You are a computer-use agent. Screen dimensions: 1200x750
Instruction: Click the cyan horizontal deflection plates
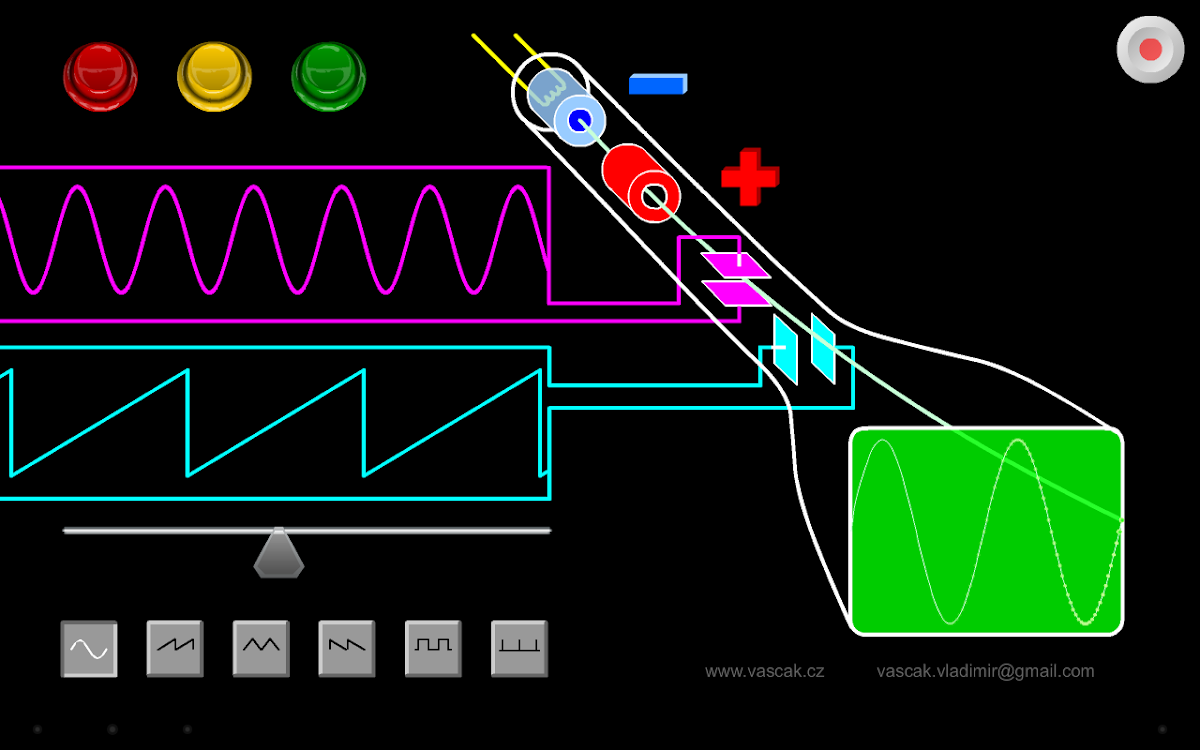coord(803,349)
